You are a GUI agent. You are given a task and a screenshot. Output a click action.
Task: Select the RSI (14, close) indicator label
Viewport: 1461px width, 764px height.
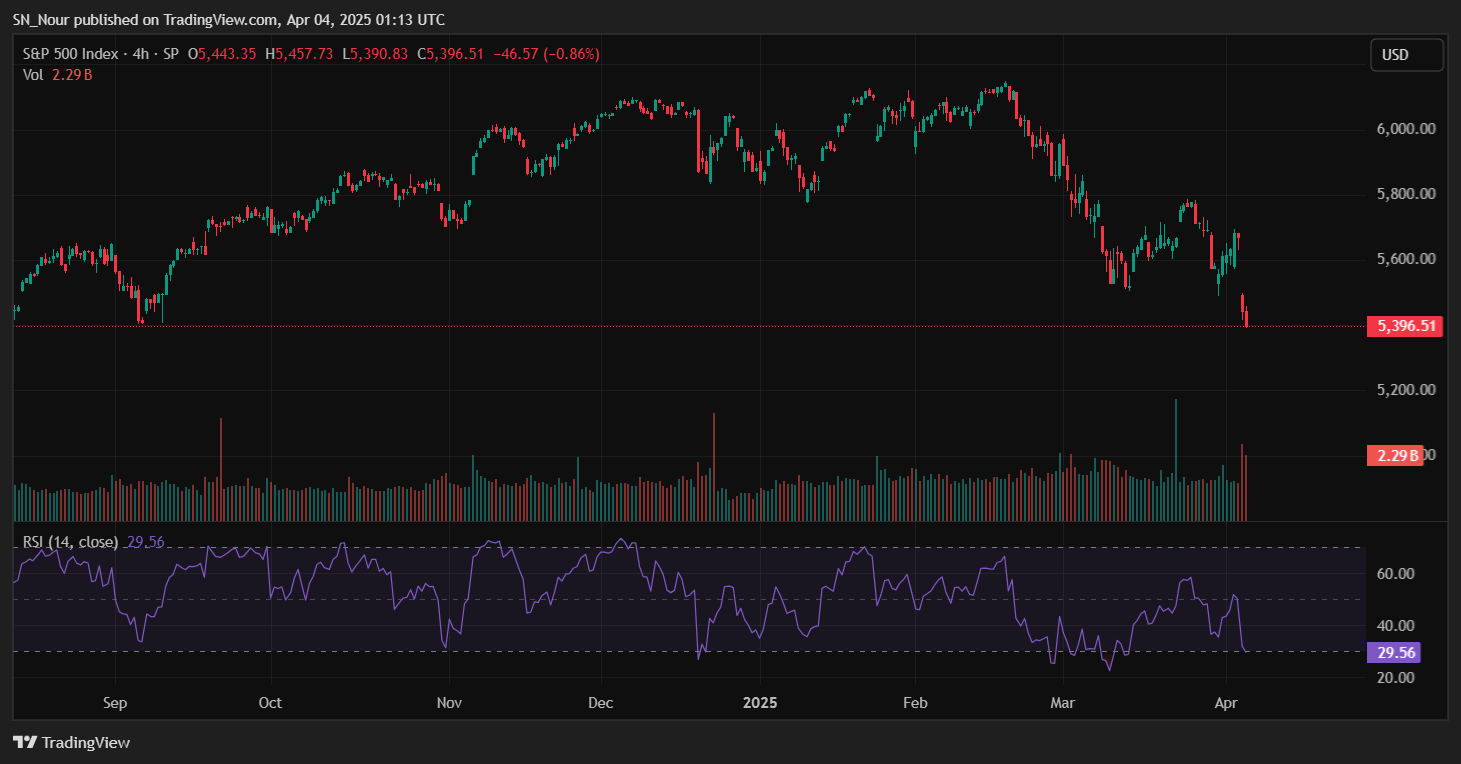pyautogui.click(x=71, y=542)
